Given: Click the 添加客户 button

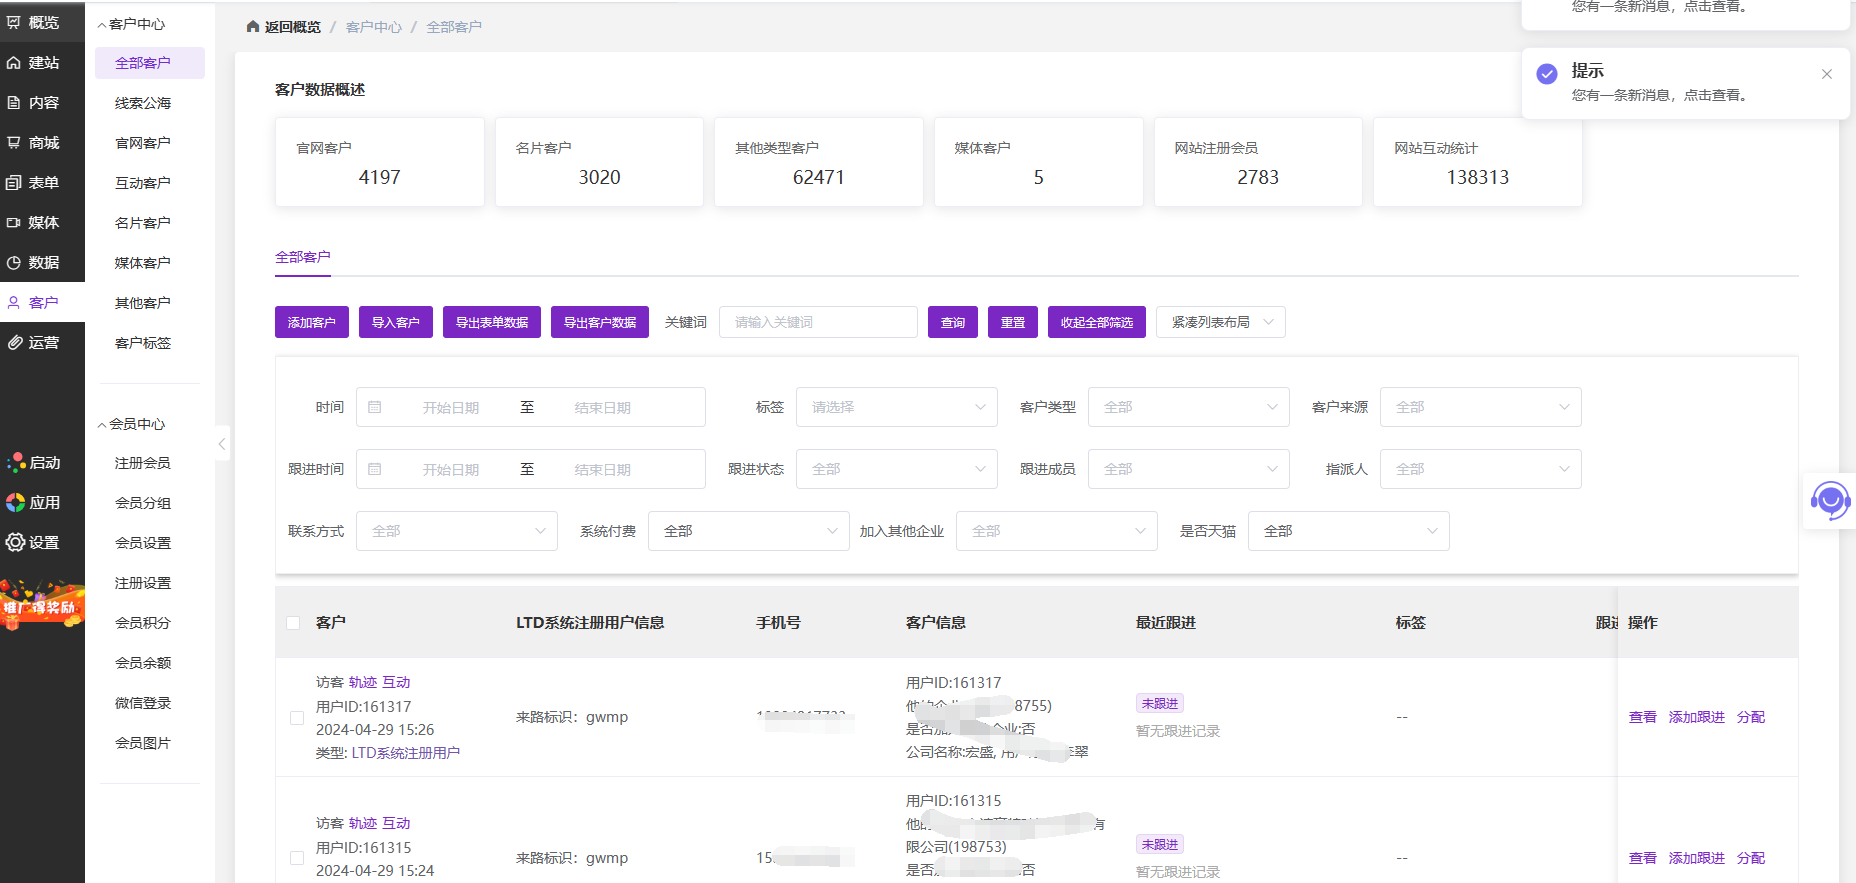Looking at the screenshot, I should pyautogui.click(x=311, y=322).
